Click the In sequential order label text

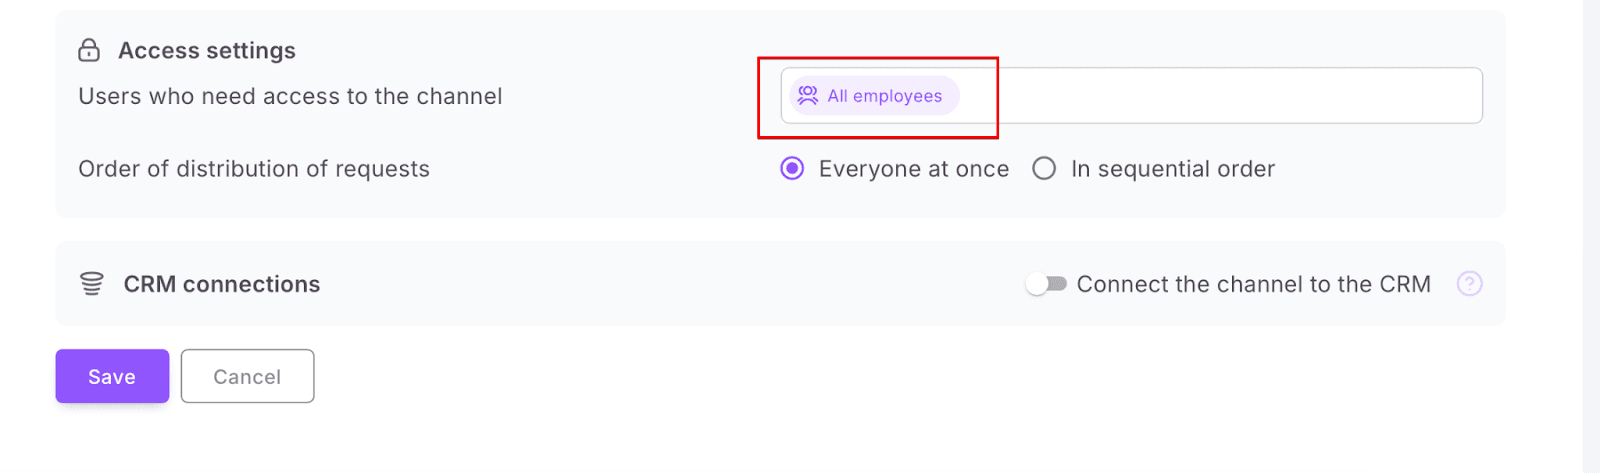click(x=1172, y=169)
